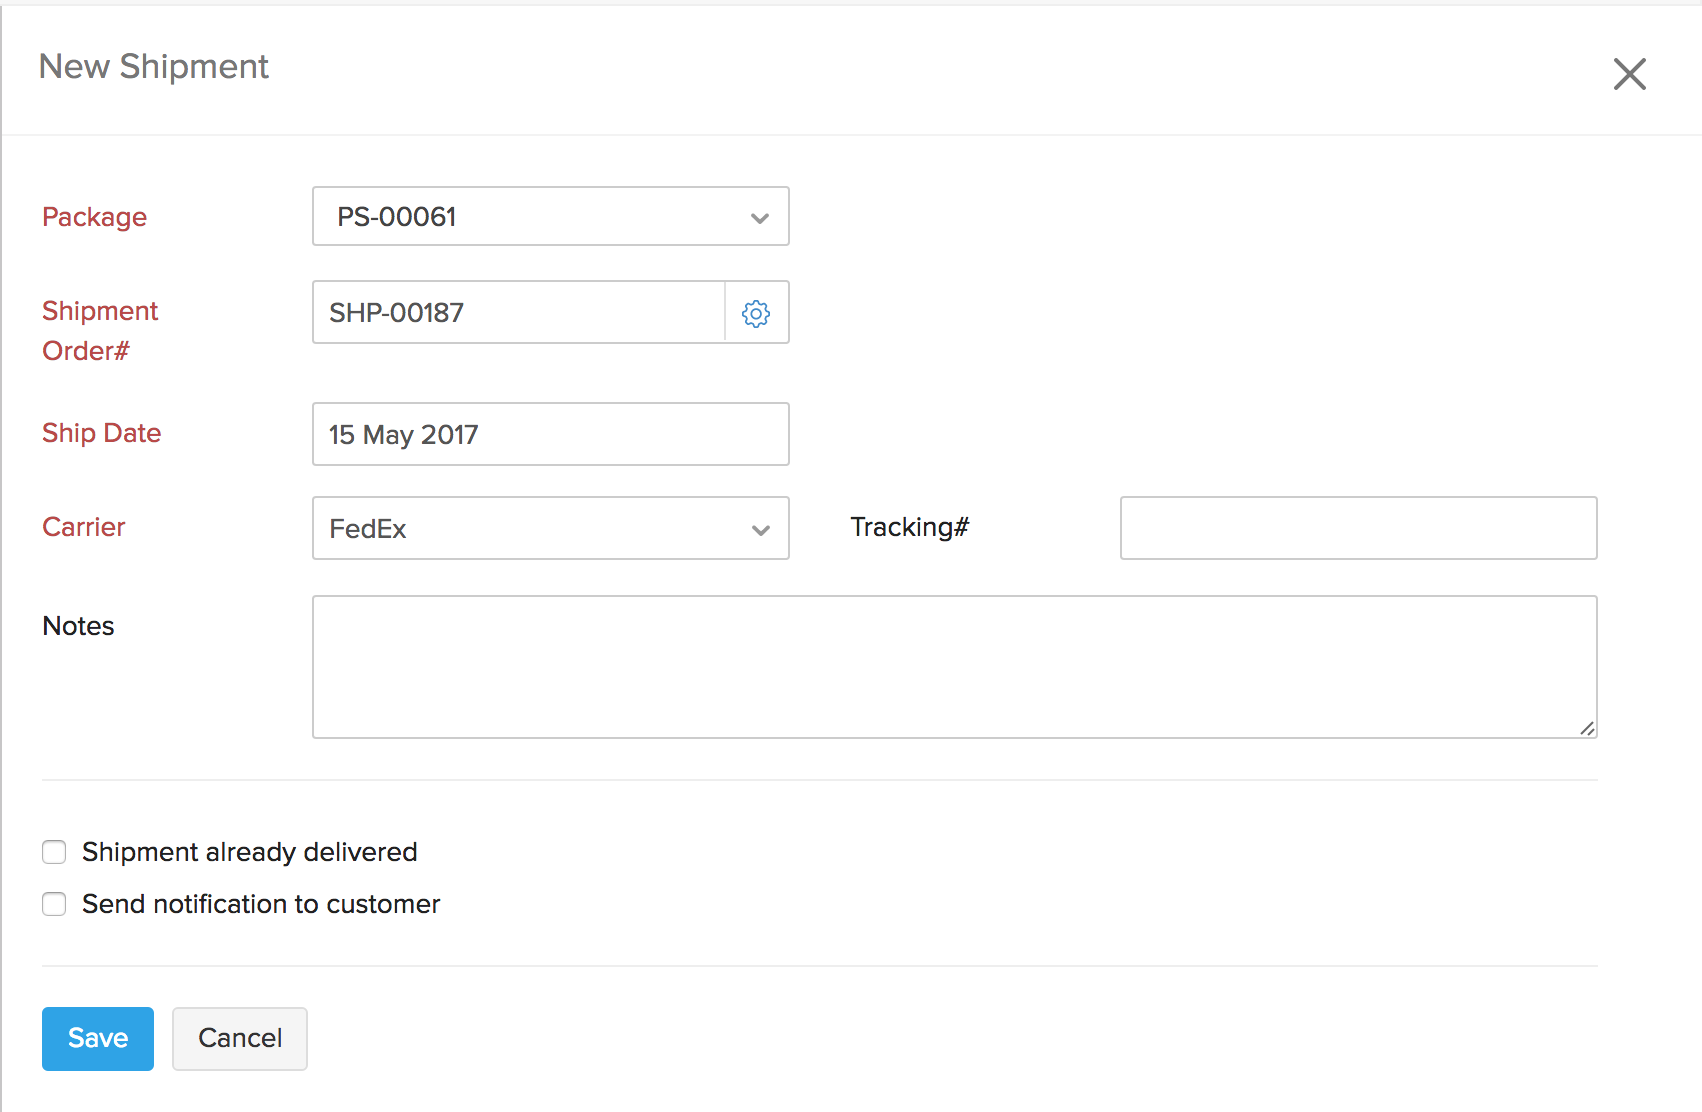Click the Package dropdown chevron arrow
Image resolution: width=1702 pixels, height=1112 pixels.
point(760,216)
